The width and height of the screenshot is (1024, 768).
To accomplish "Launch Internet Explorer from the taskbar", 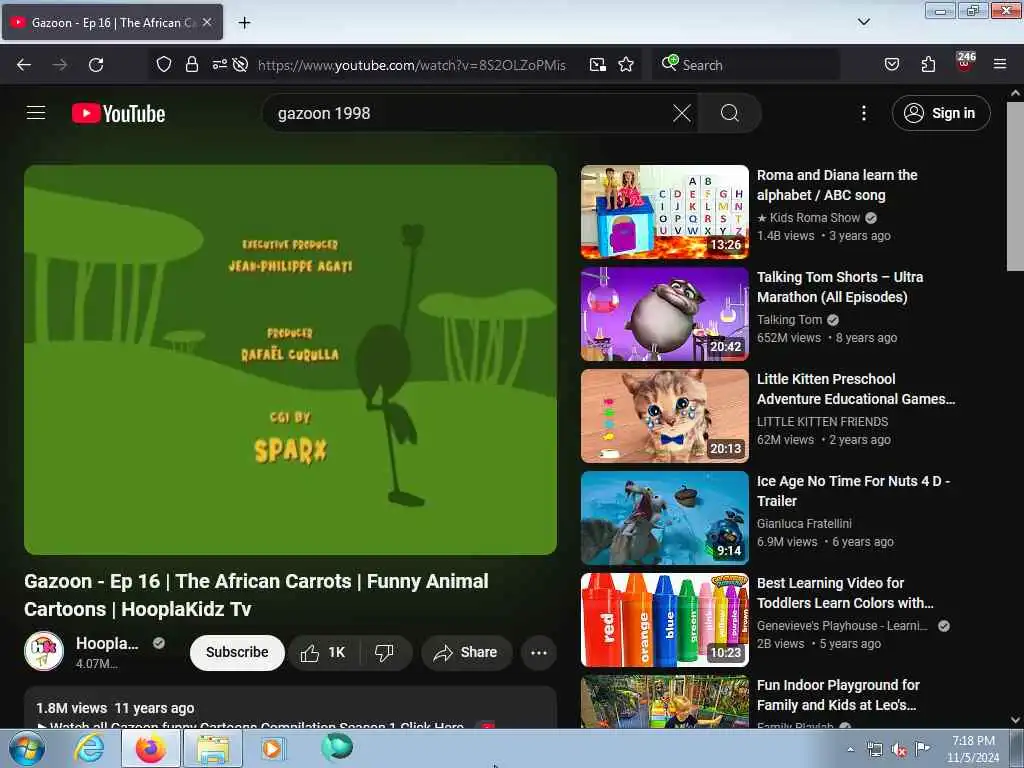I will (89, 748).
